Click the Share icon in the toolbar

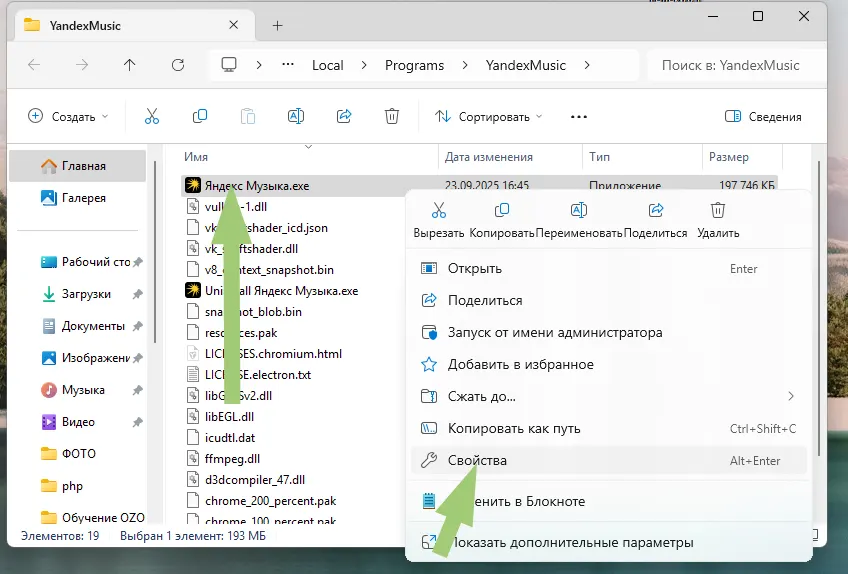(x=344, y=117)
